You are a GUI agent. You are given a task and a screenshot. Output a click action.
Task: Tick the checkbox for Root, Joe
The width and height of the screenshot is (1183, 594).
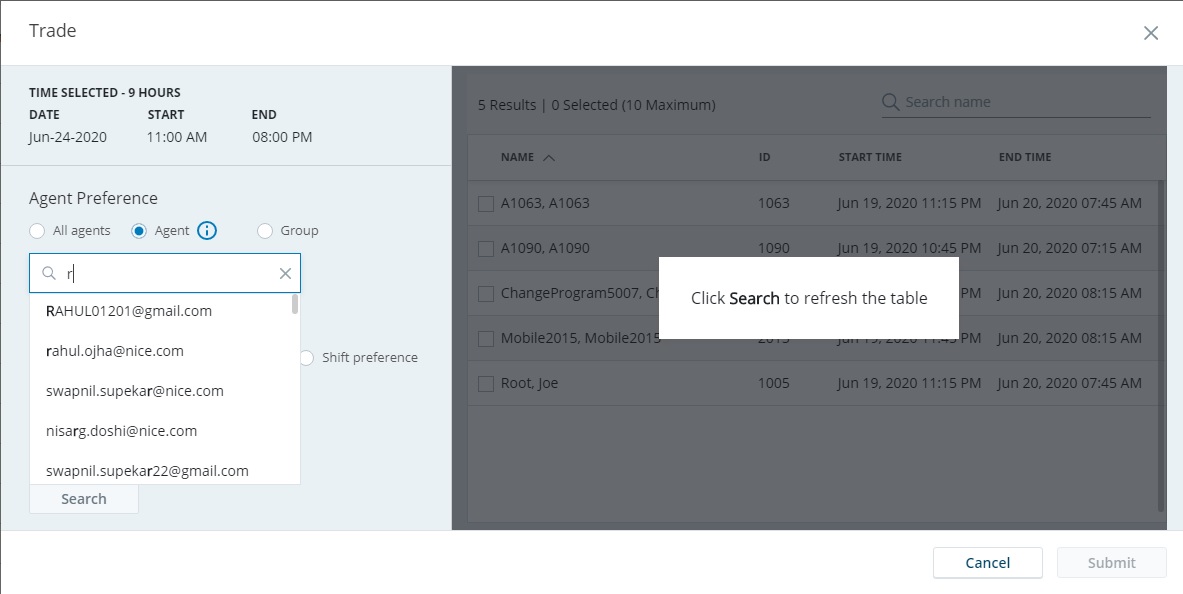point(486,383)
